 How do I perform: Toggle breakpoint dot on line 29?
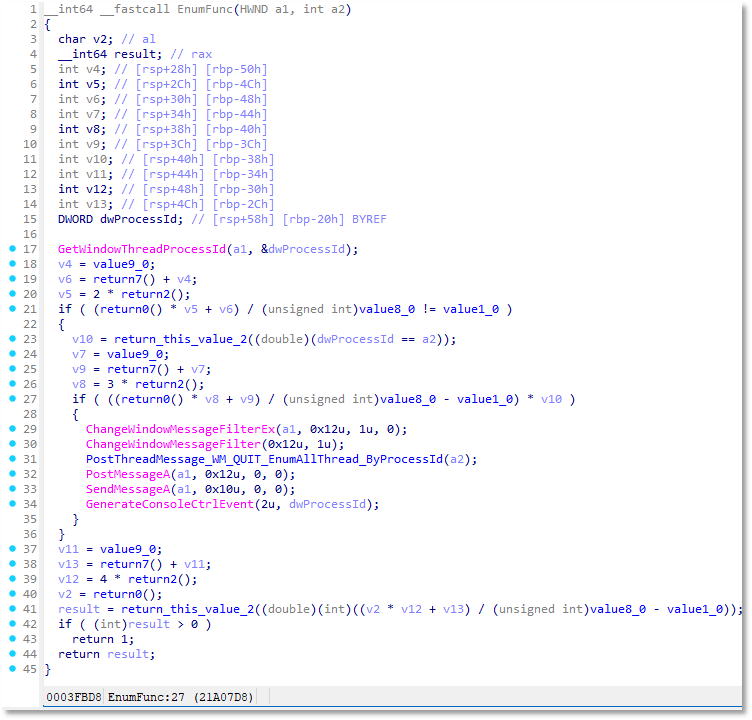(x=11, y=429)
